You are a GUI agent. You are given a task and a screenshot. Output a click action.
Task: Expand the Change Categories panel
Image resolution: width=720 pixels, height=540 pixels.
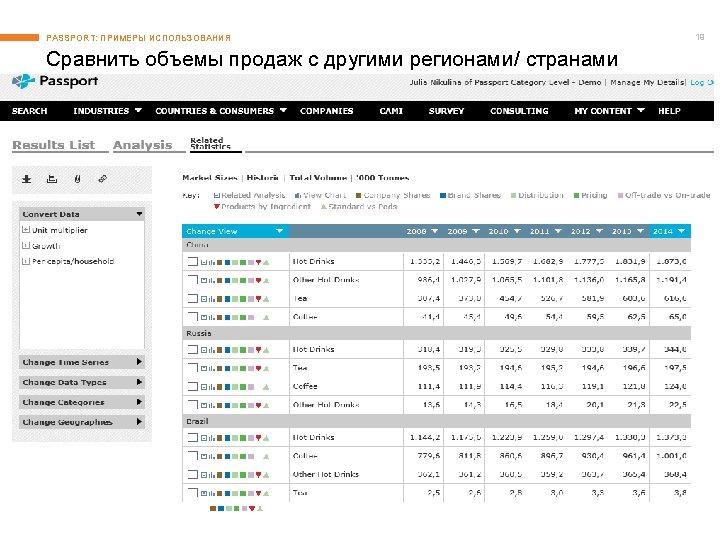tap(82, 402)
